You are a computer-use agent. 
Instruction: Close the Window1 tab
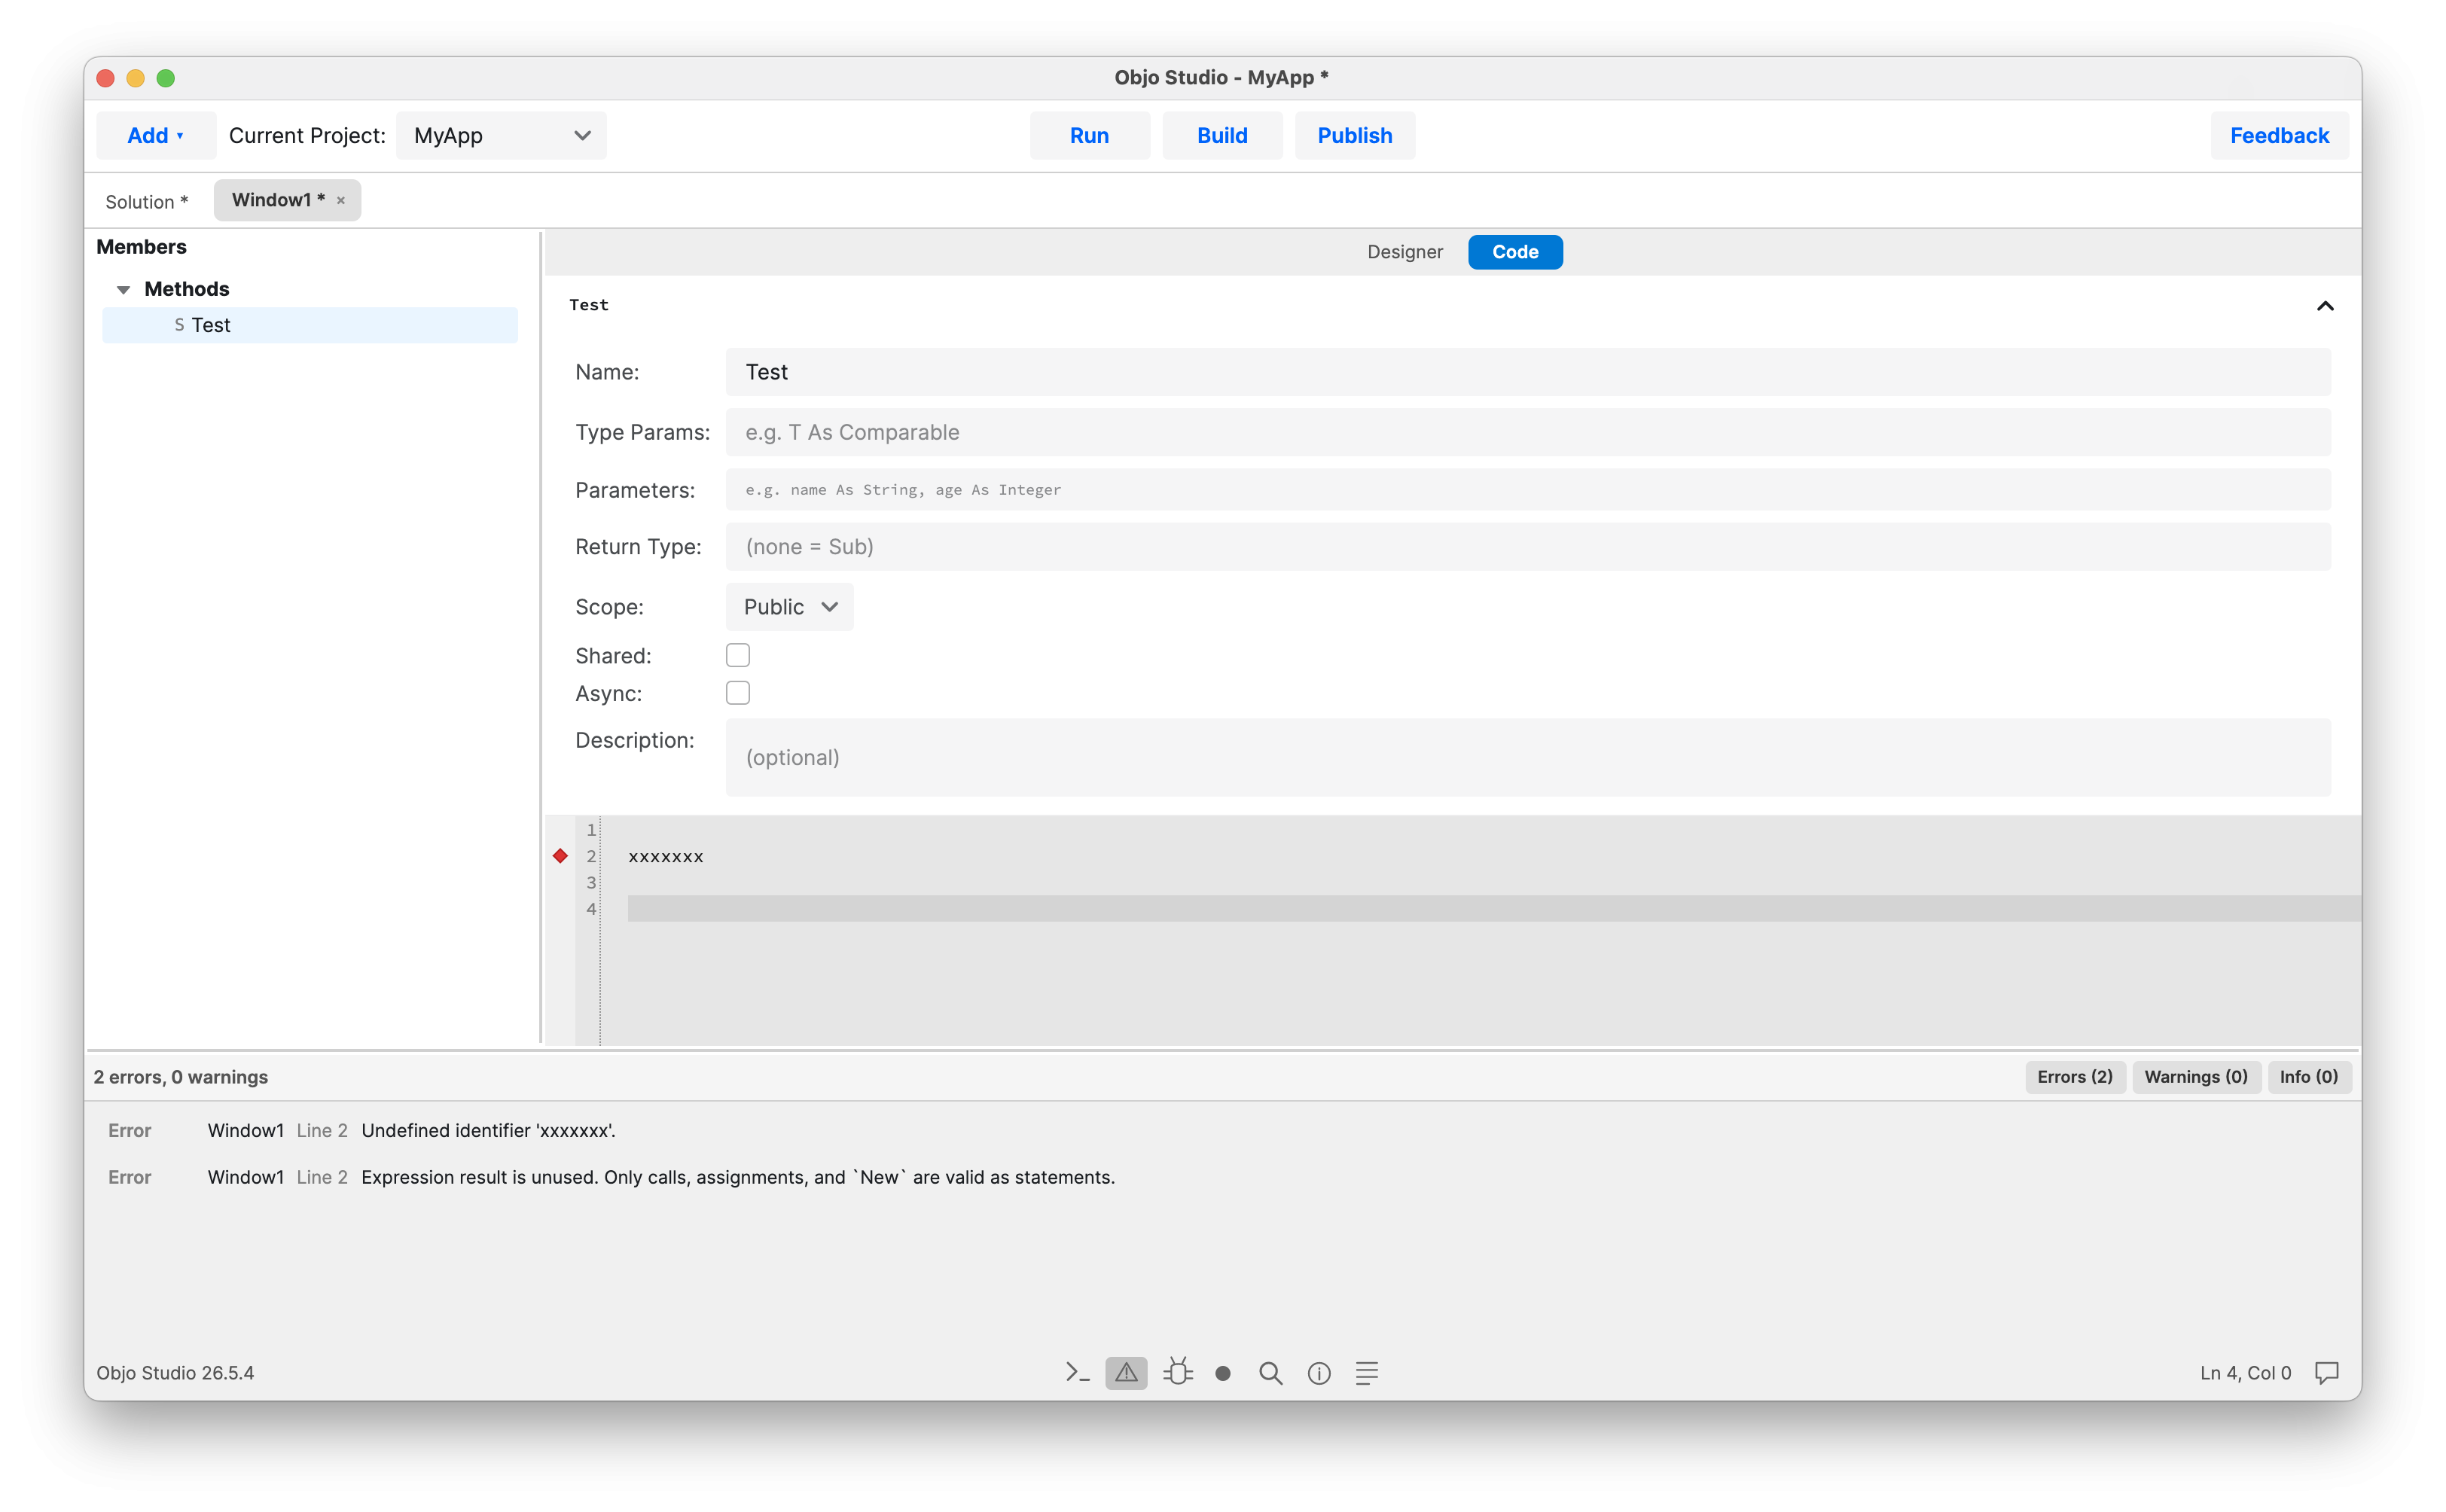point(341,200)
